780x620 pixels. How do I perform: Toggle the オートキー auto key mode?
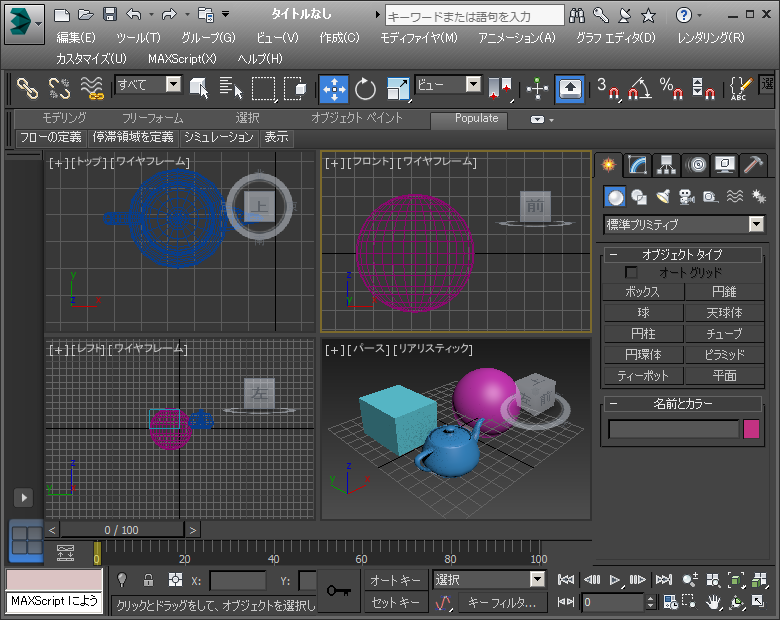coord(396,580)
